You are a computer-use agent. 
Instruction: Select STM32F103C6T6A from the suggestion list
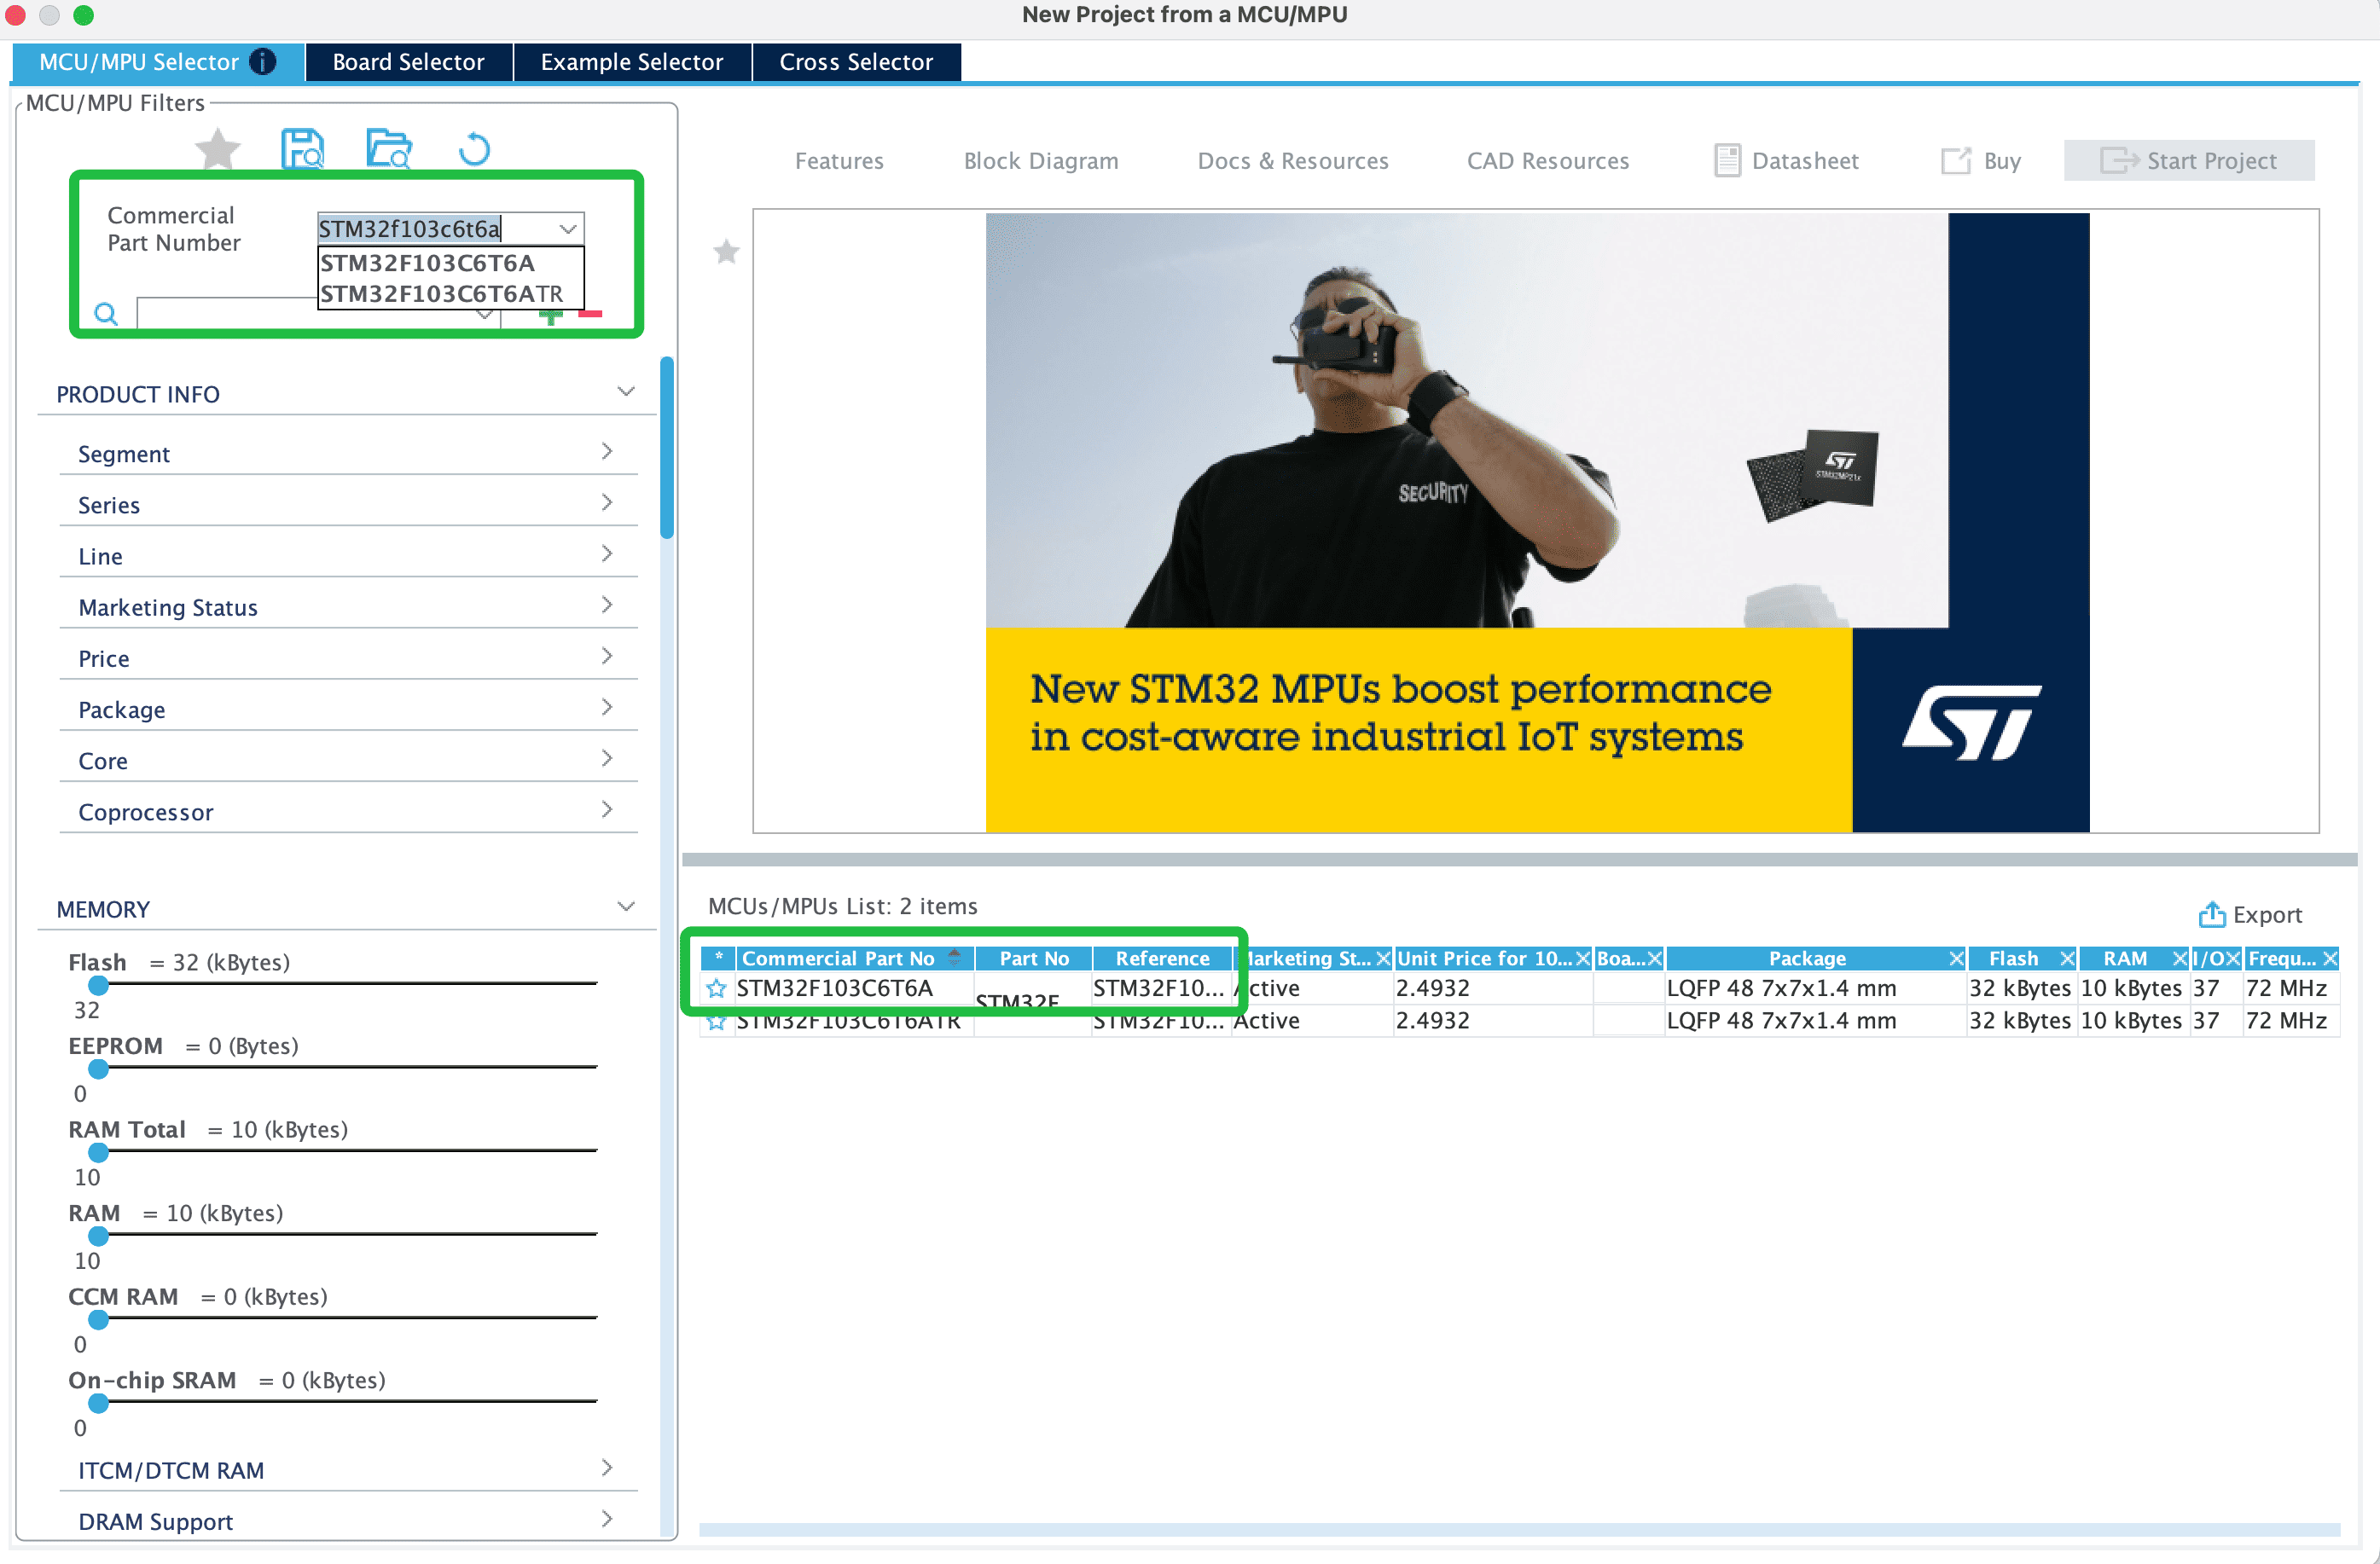427,263
